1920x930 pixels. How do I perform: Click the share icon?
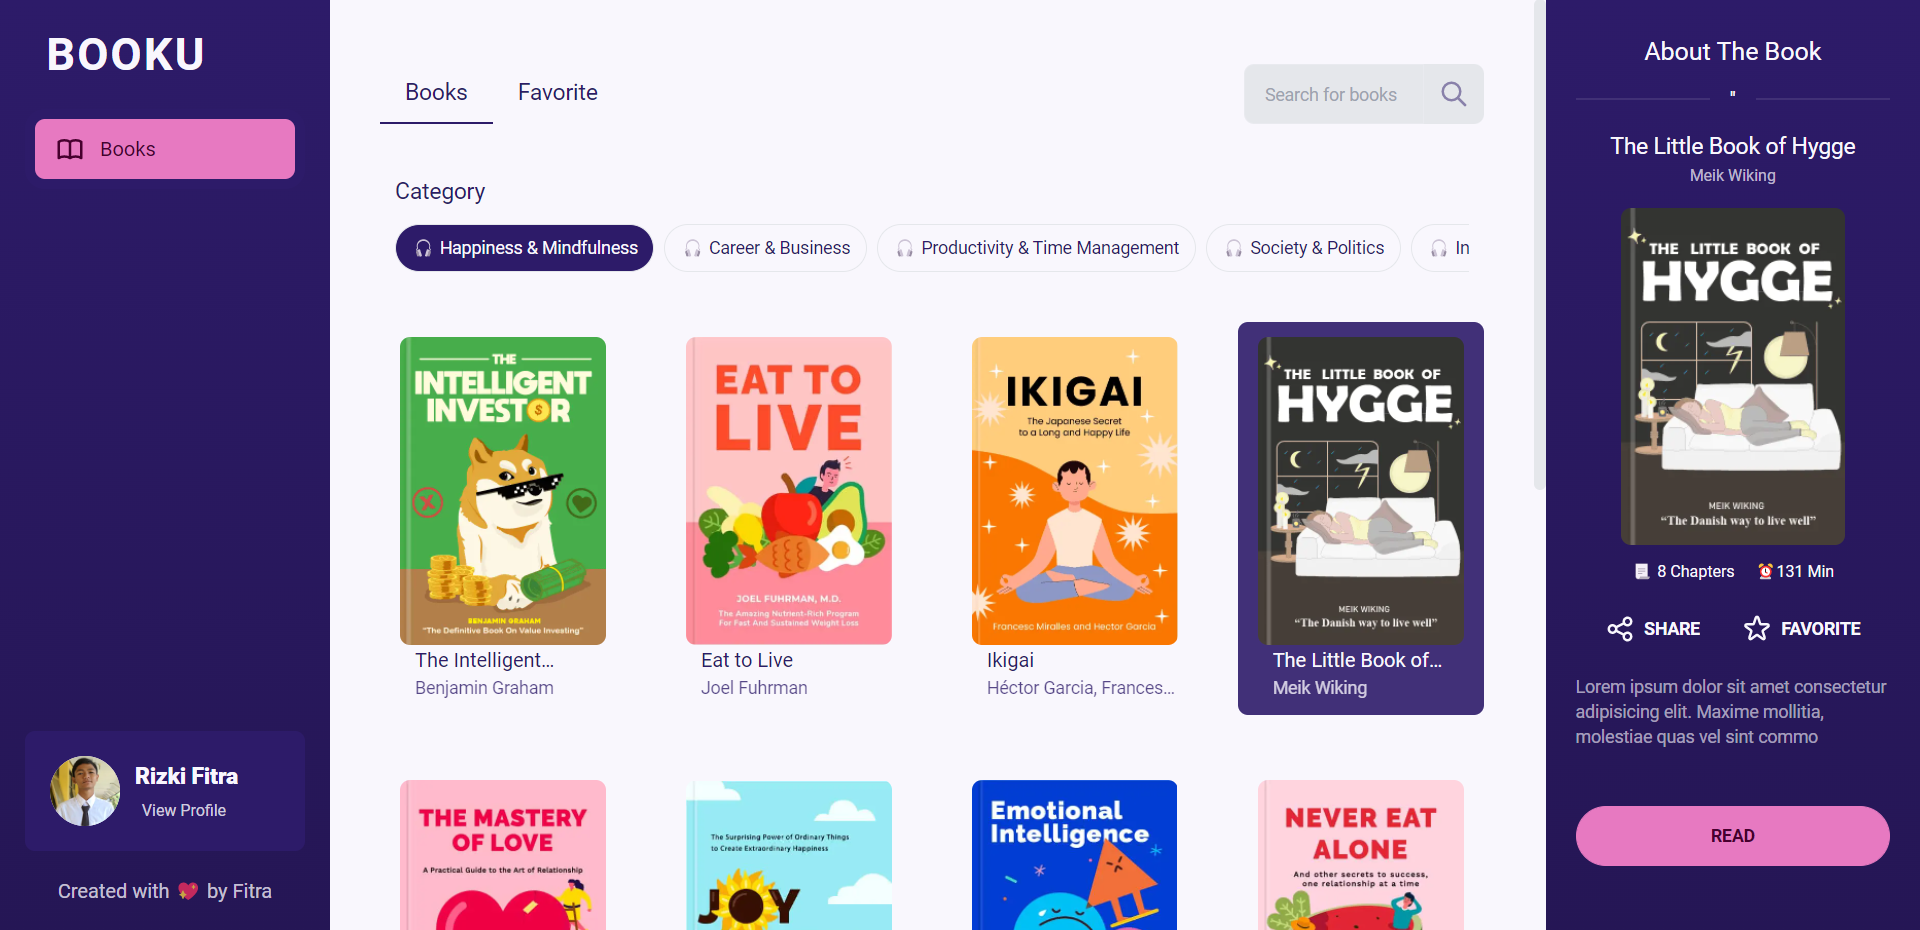1620,629
